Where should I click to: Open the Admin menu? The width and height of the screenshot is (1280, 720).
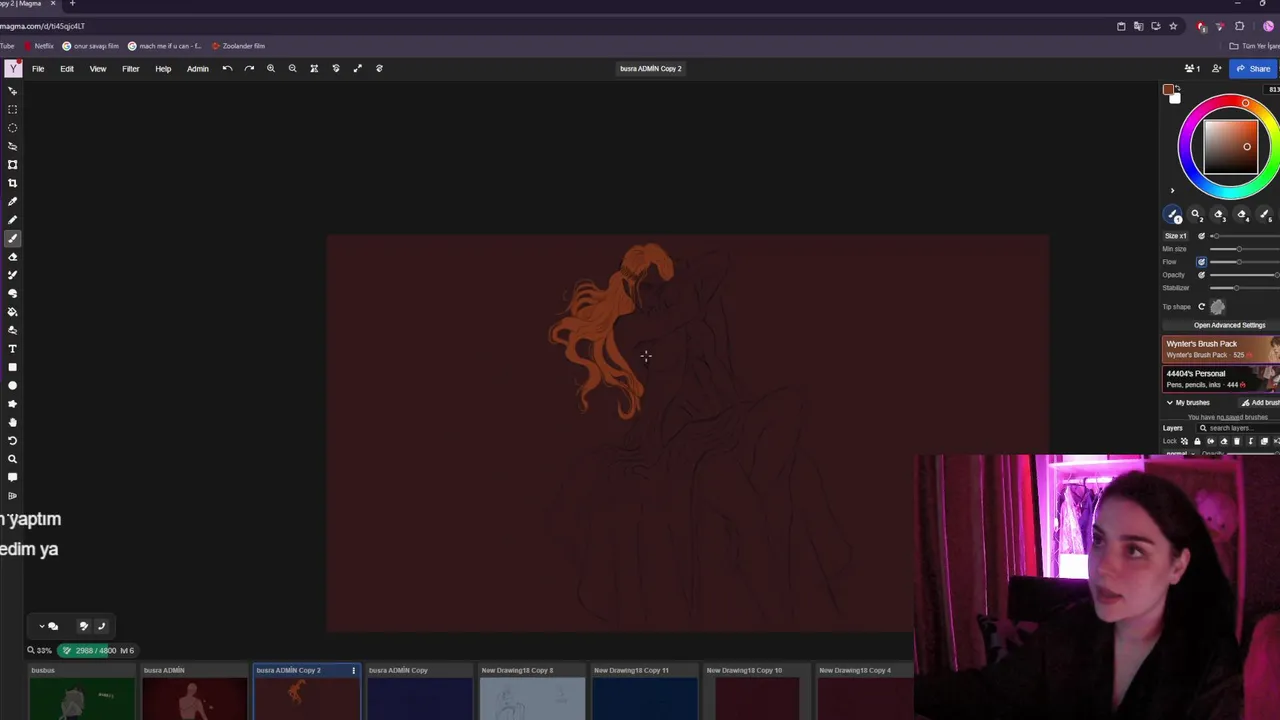pyautogui.click(x=198, y=69)
